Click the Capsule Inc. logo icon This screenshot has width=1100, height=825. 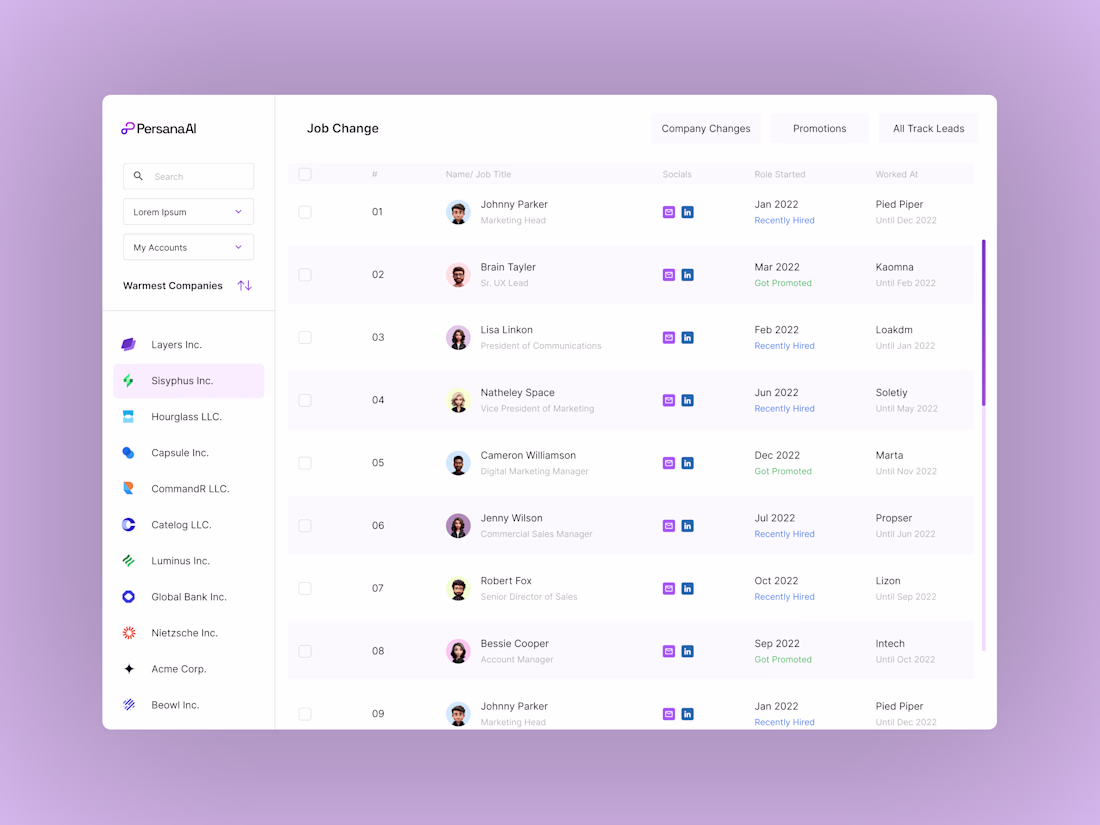point(128,452)
